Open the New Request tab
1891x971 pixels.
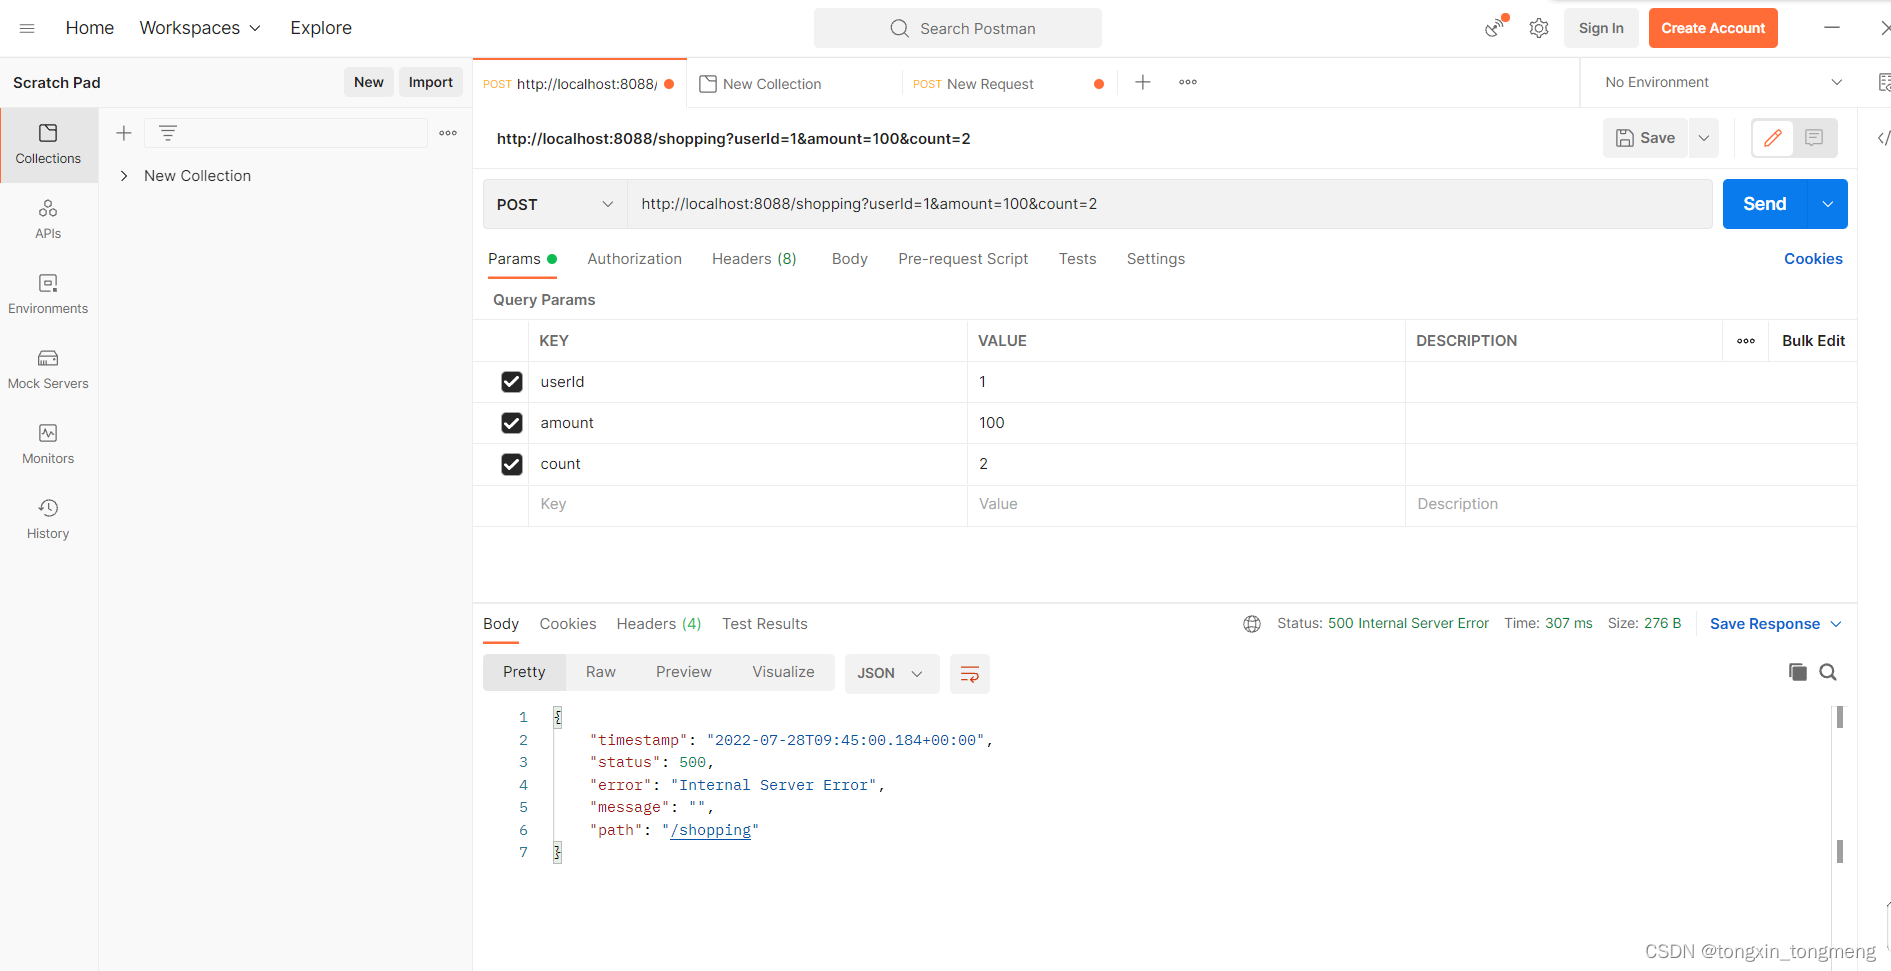(x=1008, y=84)
